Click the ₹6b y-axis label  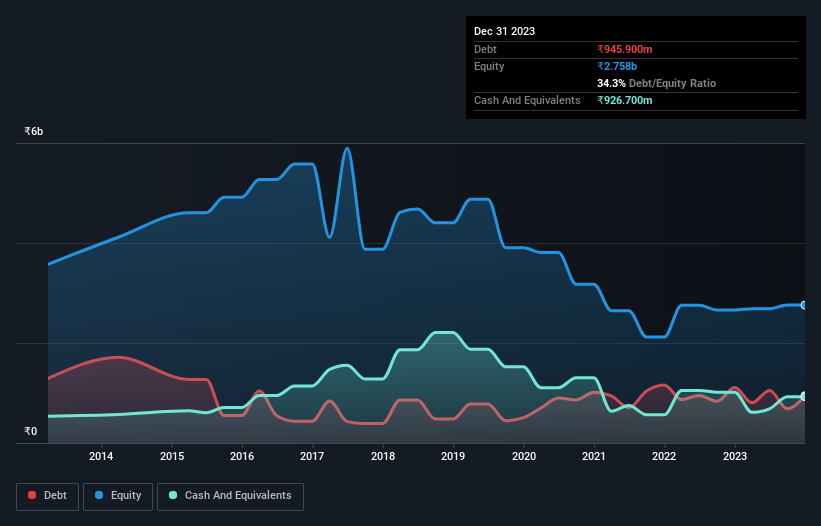(x=34, y=132)
